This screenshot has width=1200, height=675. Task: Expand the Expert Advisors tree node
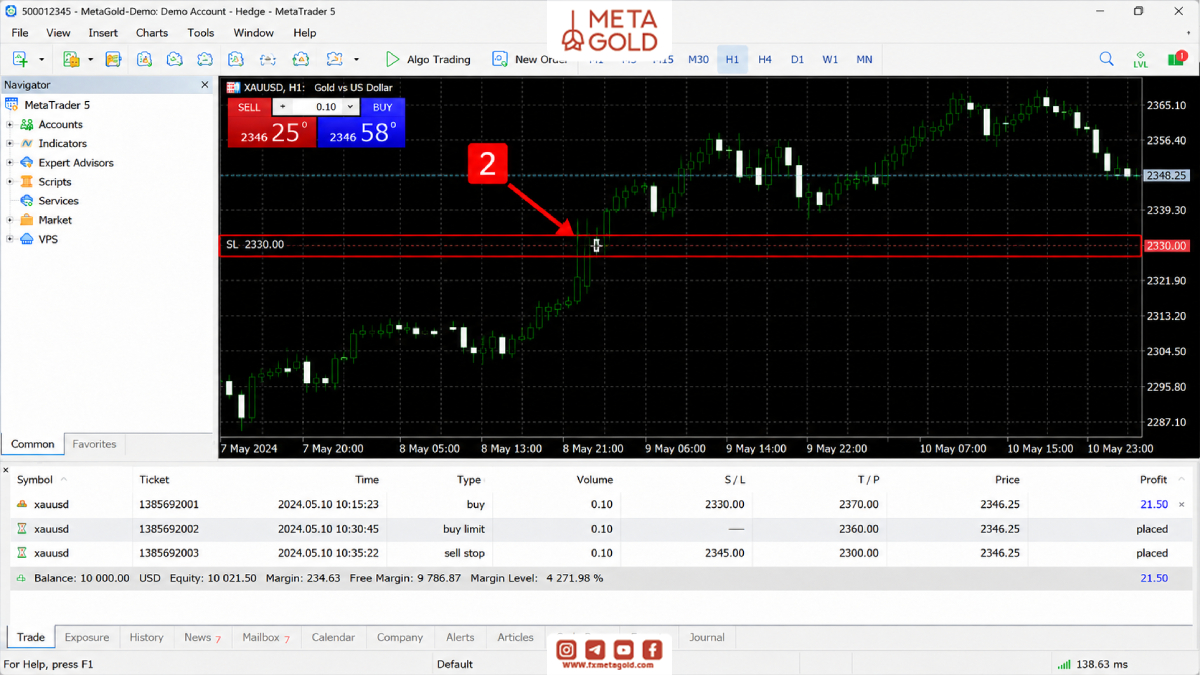pyautogui.click(x=10, y=162)
